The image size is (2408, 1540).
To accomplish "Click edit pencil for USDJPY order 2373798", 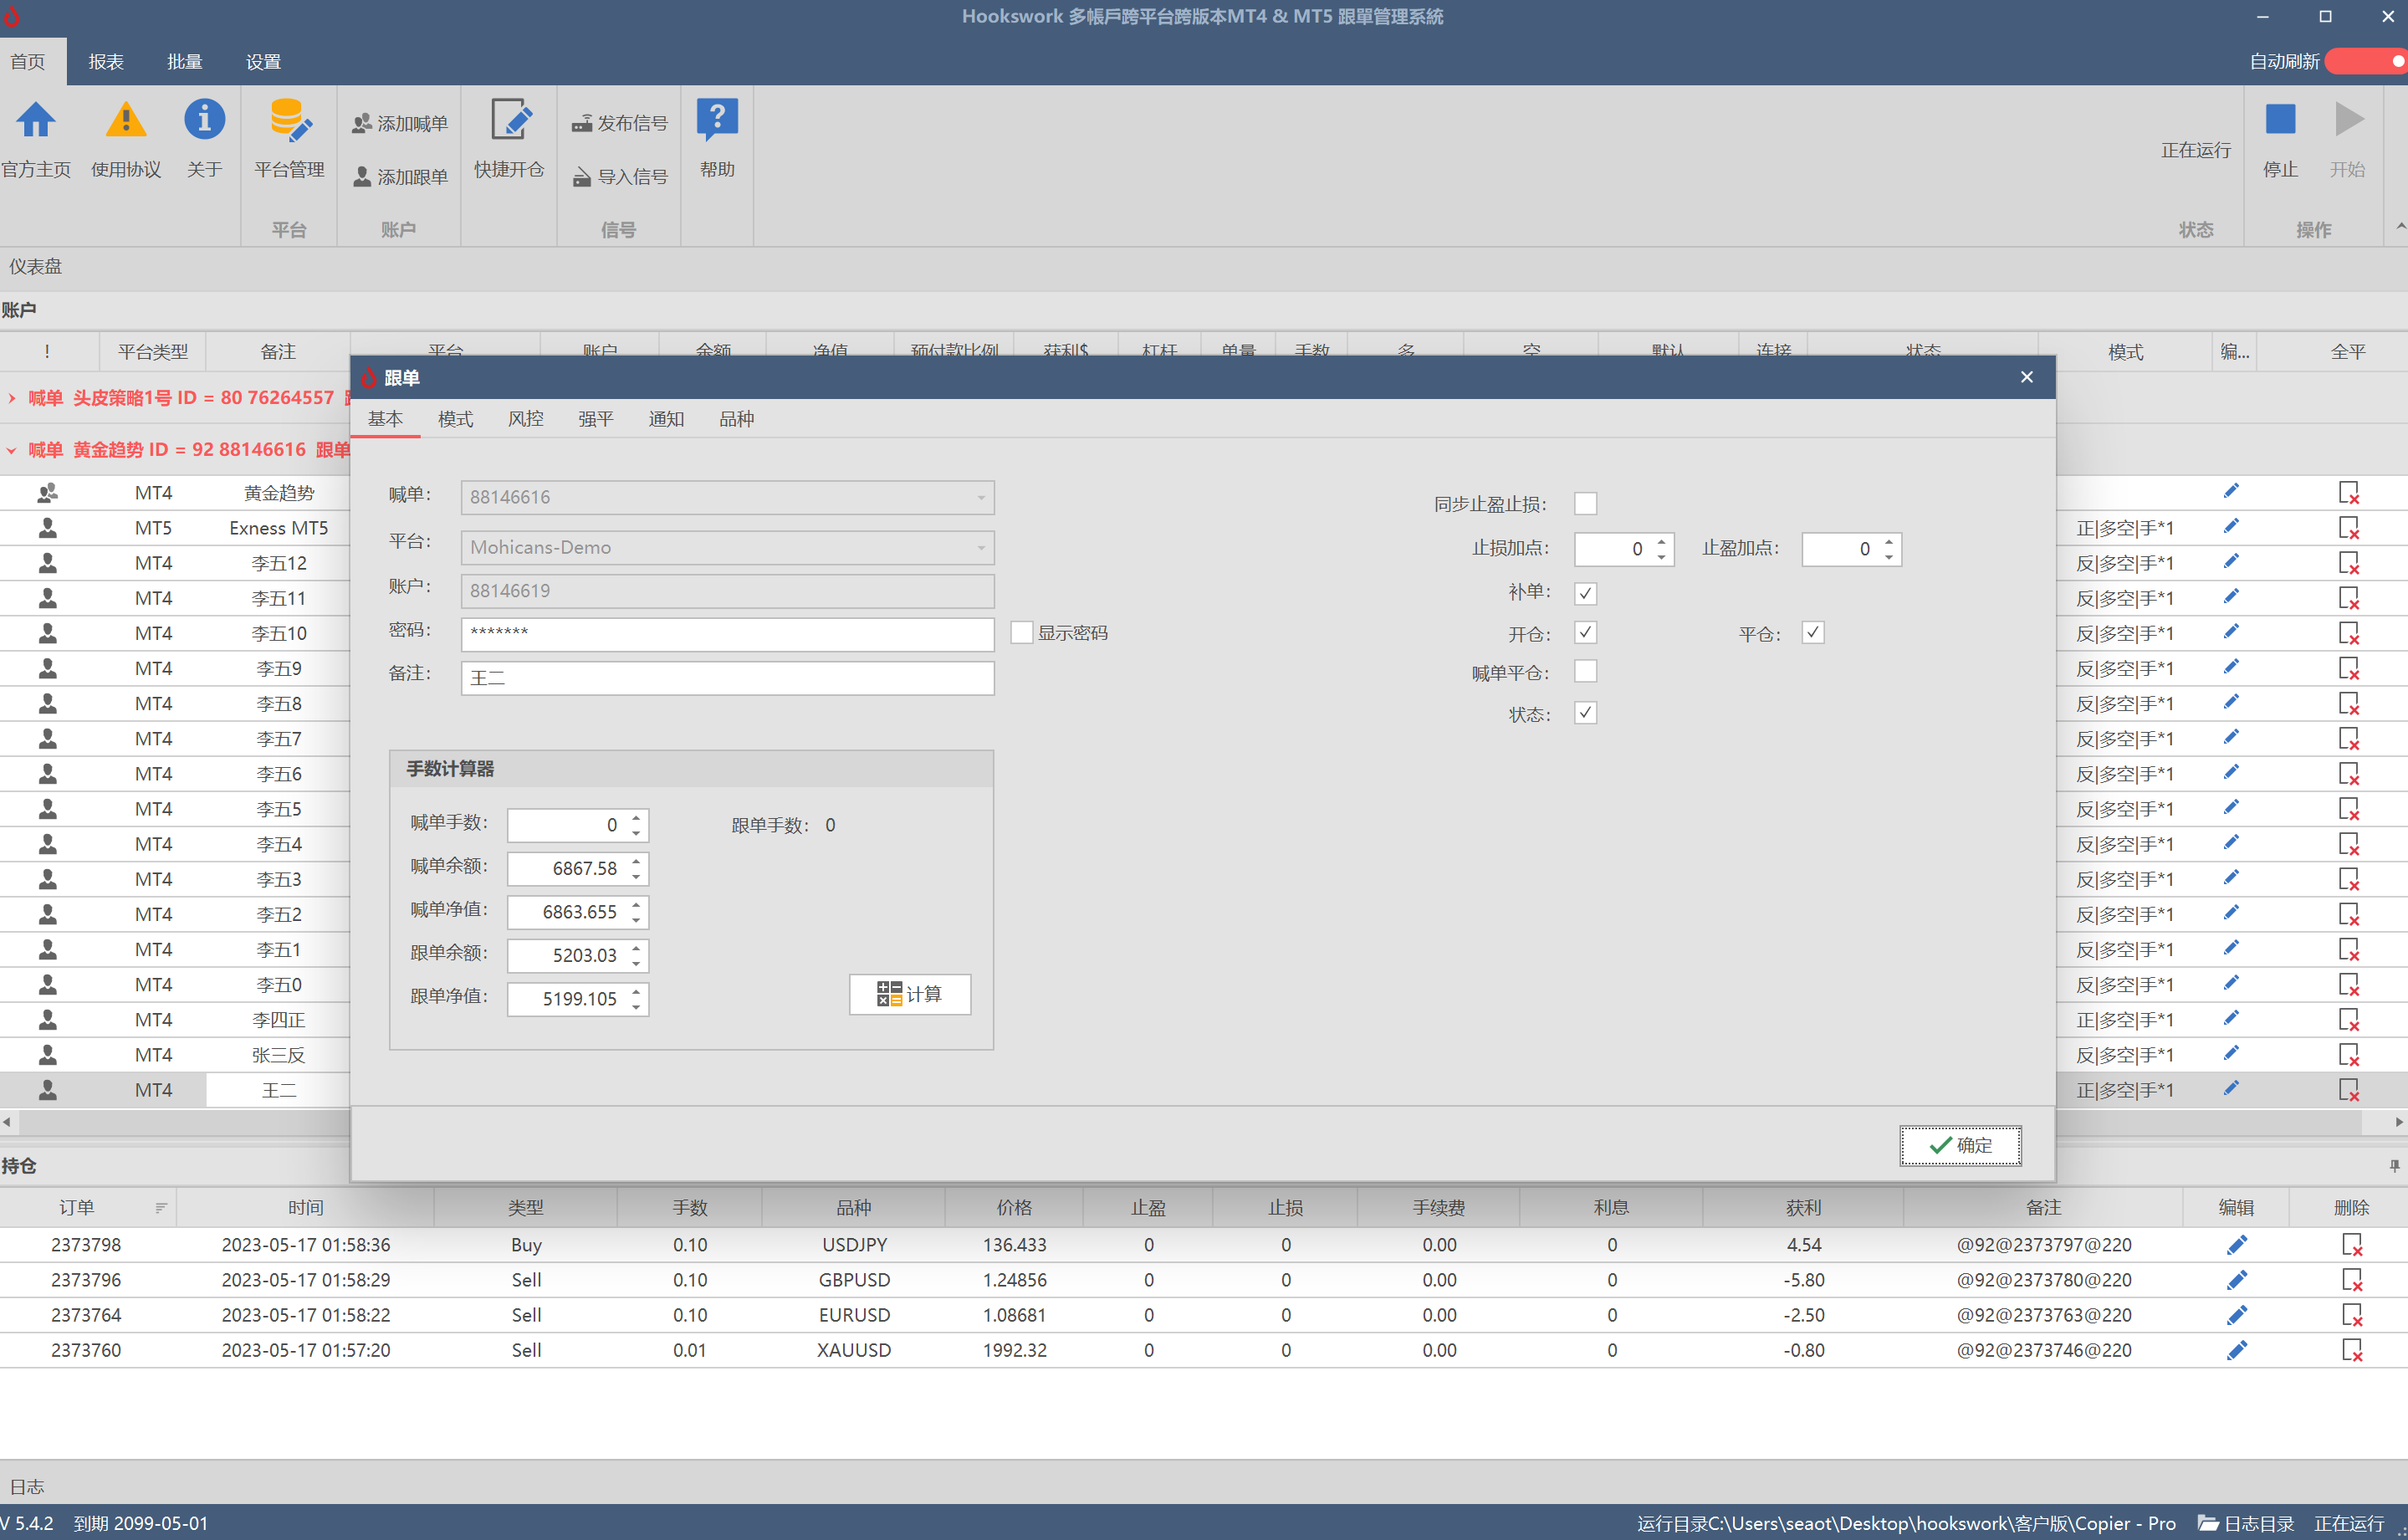I will 2237,1245.
